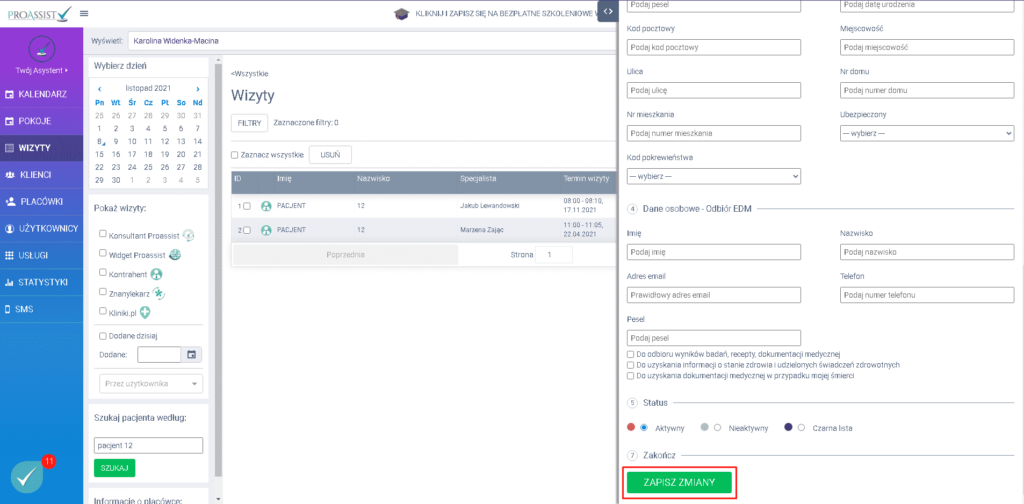Screen dimensions: 1024x504
Task: Tick the Dodane dzisiaj checkbox
Action: [103, 336]
